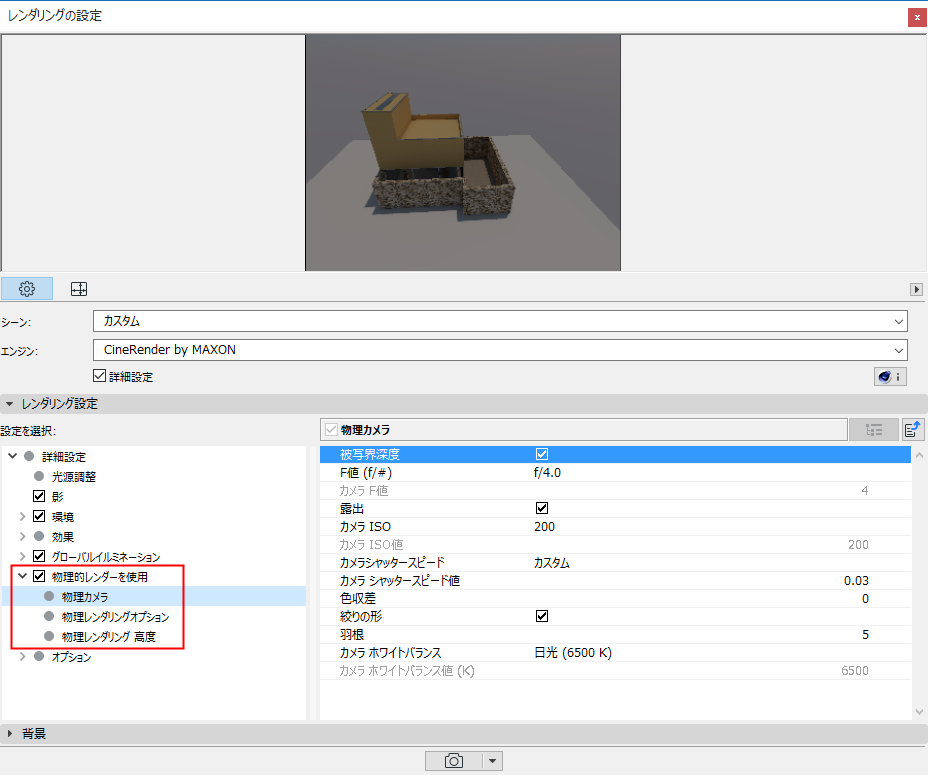Toggle the 影 checkbox in tree

point(39,496)
